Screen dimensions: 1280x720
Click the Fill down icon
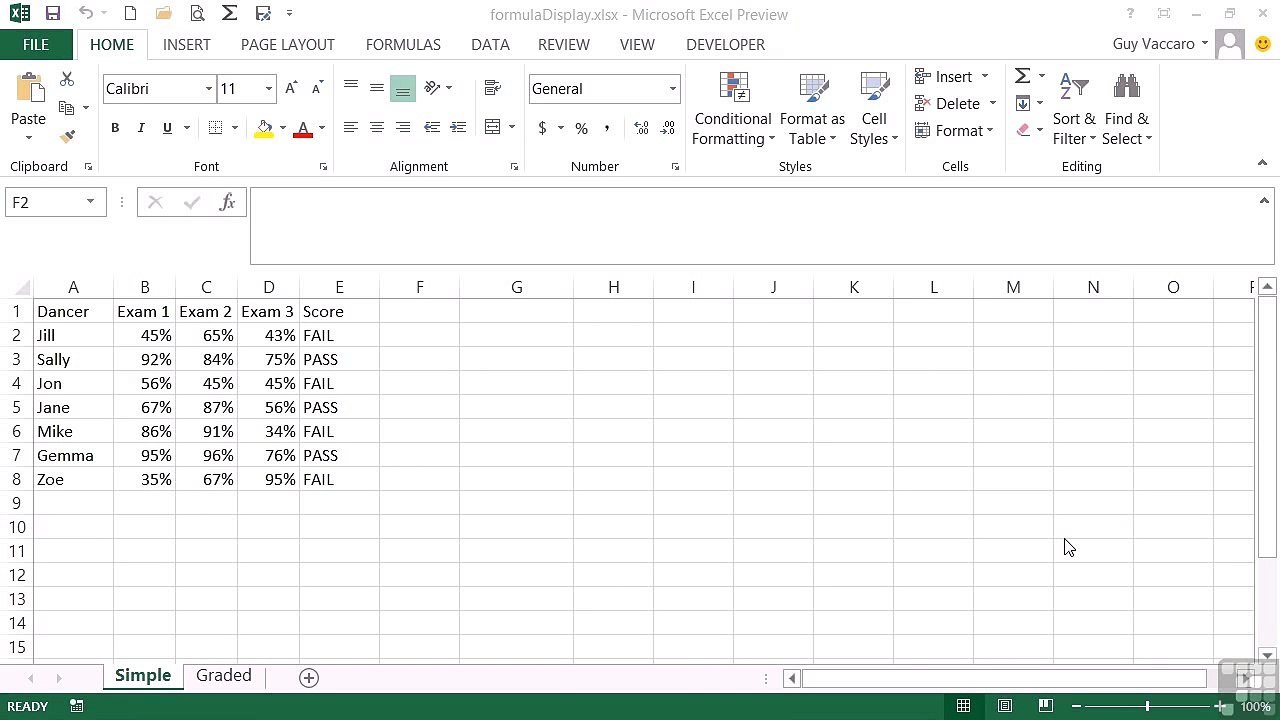pos(1022,103)
